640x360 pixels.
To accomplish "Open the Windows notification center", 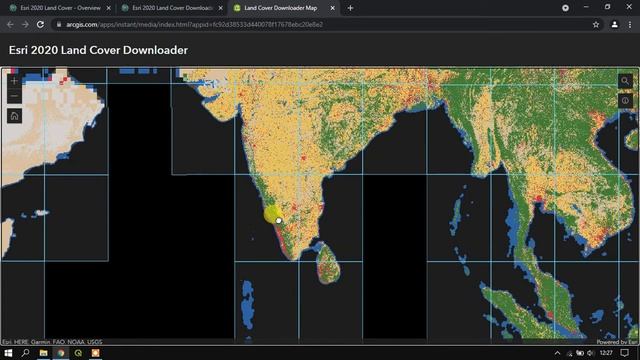I will pos(624,353).
